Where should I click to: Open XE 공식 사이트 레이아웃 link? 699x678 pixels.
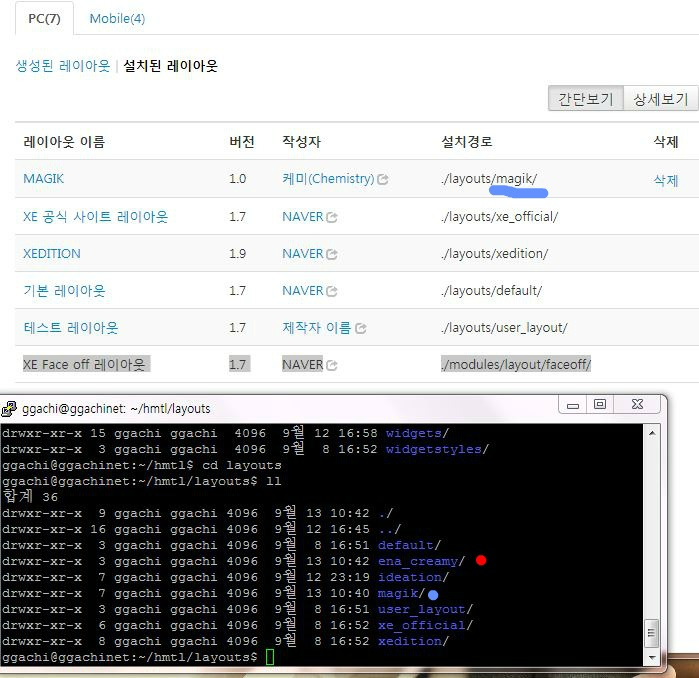click(x=95, y=217)
